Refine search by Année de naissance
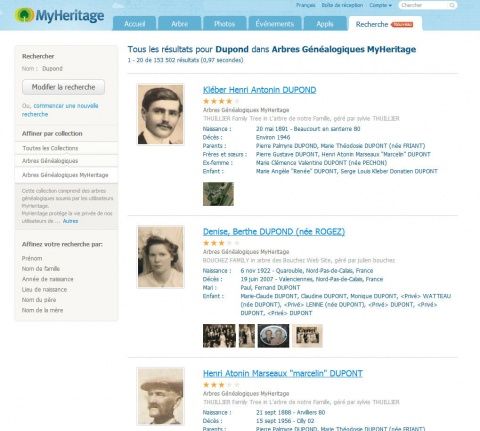The height and width of the screenshot is (431, 480). pos(48,279)
